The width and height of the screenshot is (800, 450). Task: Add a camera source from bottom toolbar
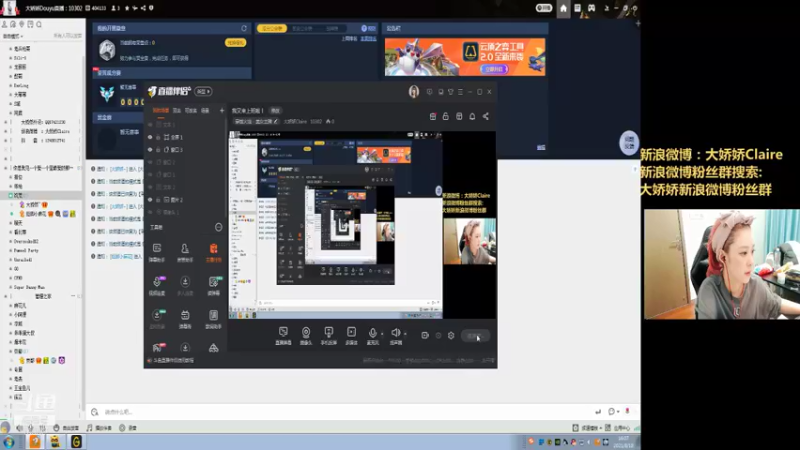click(306, 335)
